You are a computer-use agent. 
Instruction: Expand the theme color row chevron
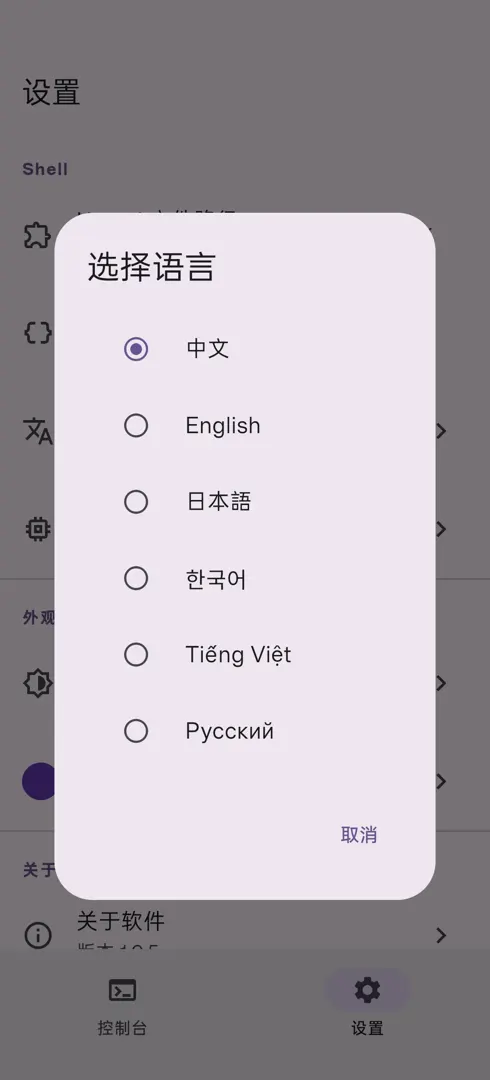(x=441, y=781)
